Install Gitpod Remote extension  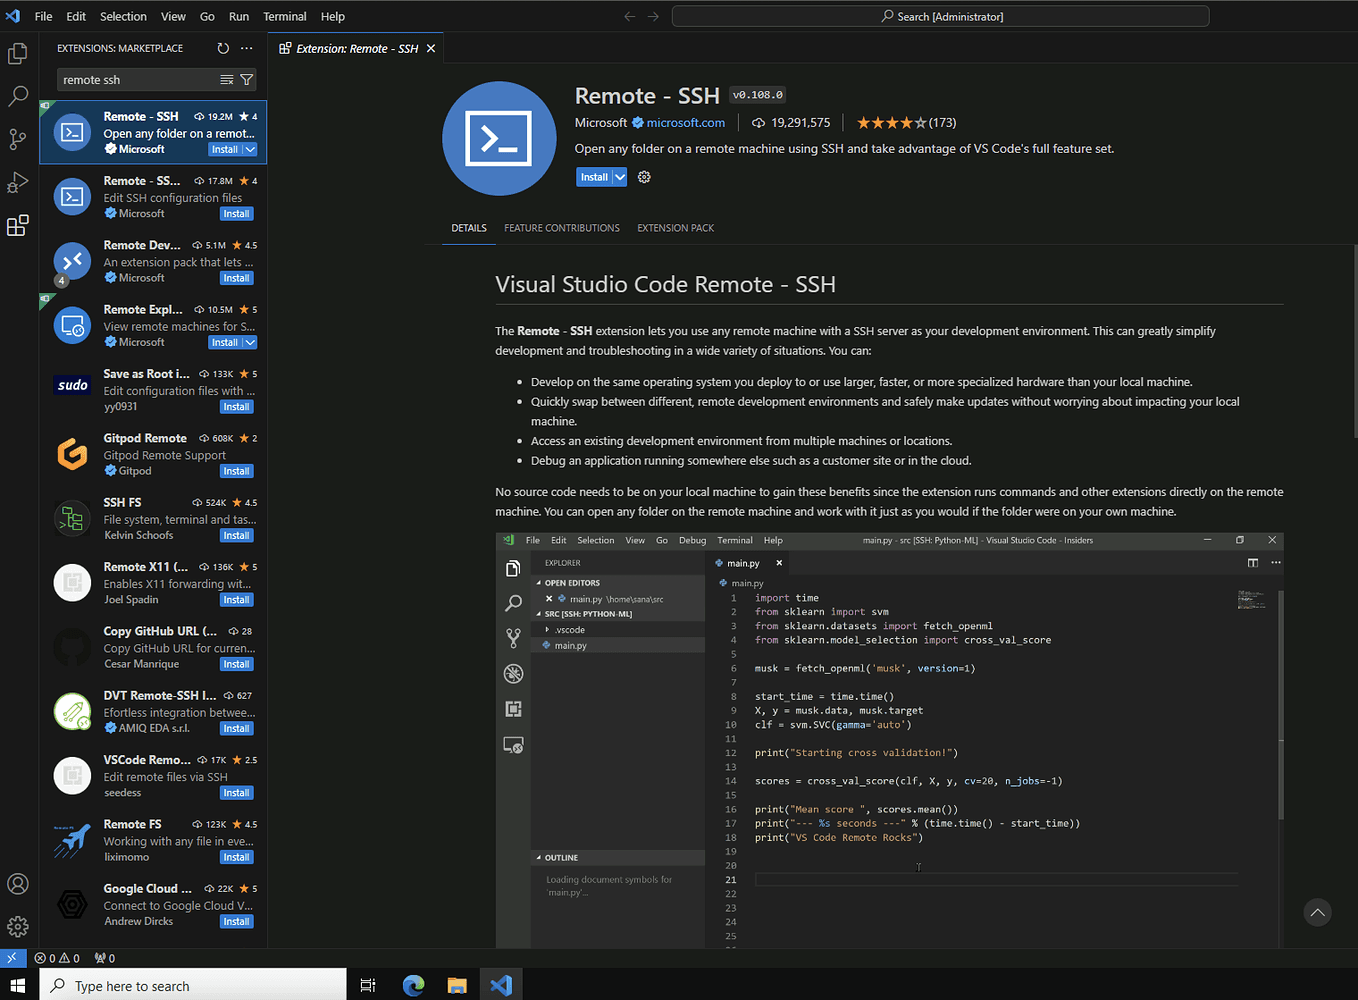click(x=237, y=471)
